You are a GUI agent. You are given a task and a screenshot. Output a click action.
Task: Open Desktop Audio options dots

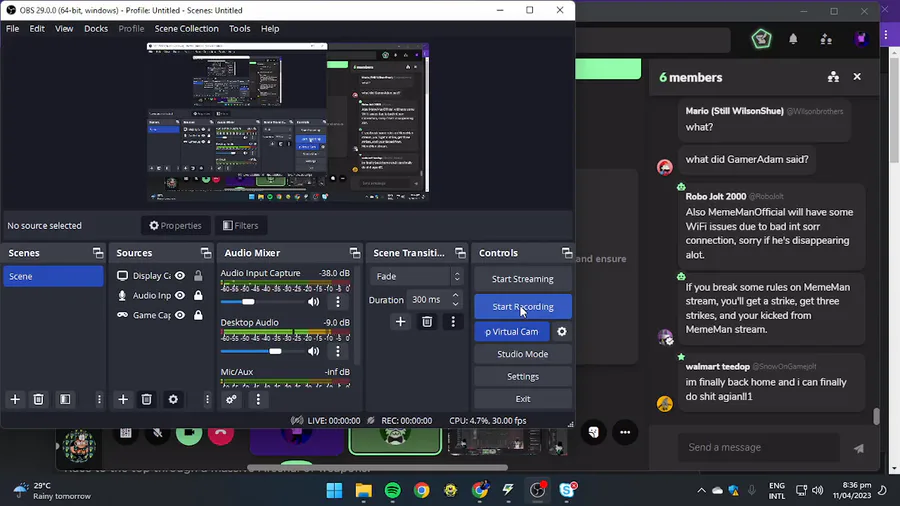[338, 351]
